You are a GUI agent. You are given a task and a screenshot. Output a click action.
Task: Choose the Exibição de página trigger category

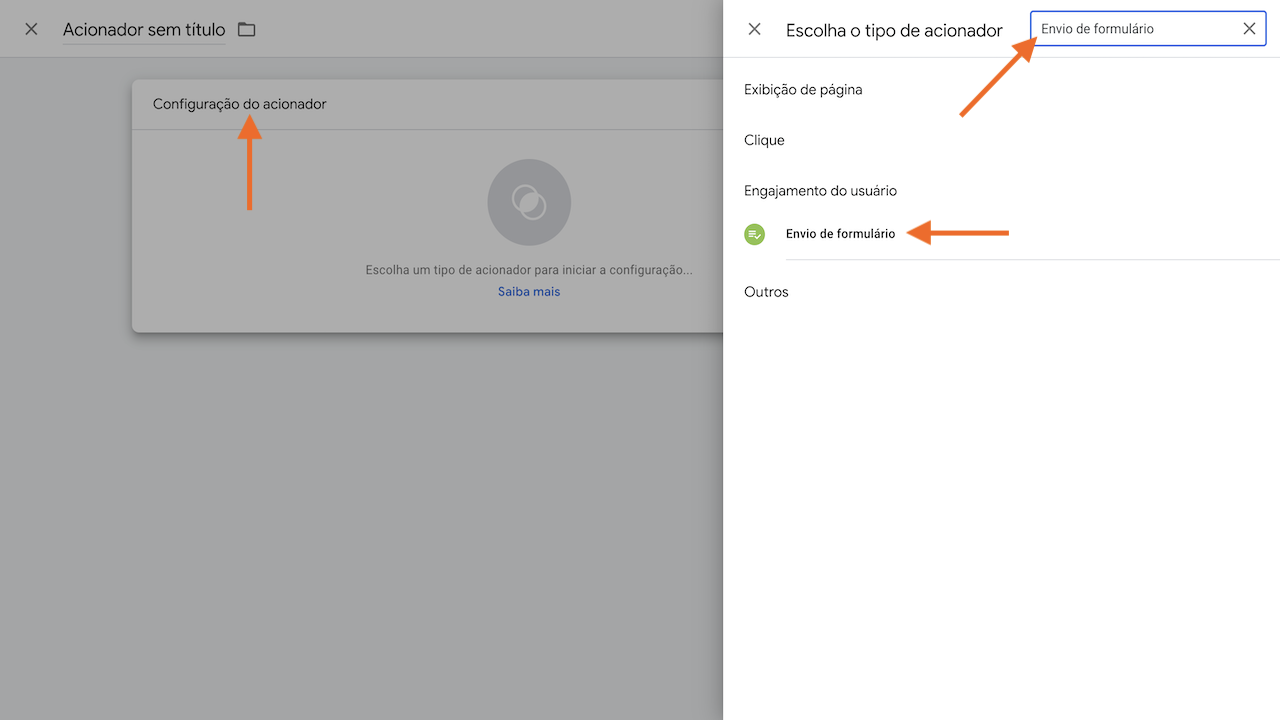click(804, 89)
